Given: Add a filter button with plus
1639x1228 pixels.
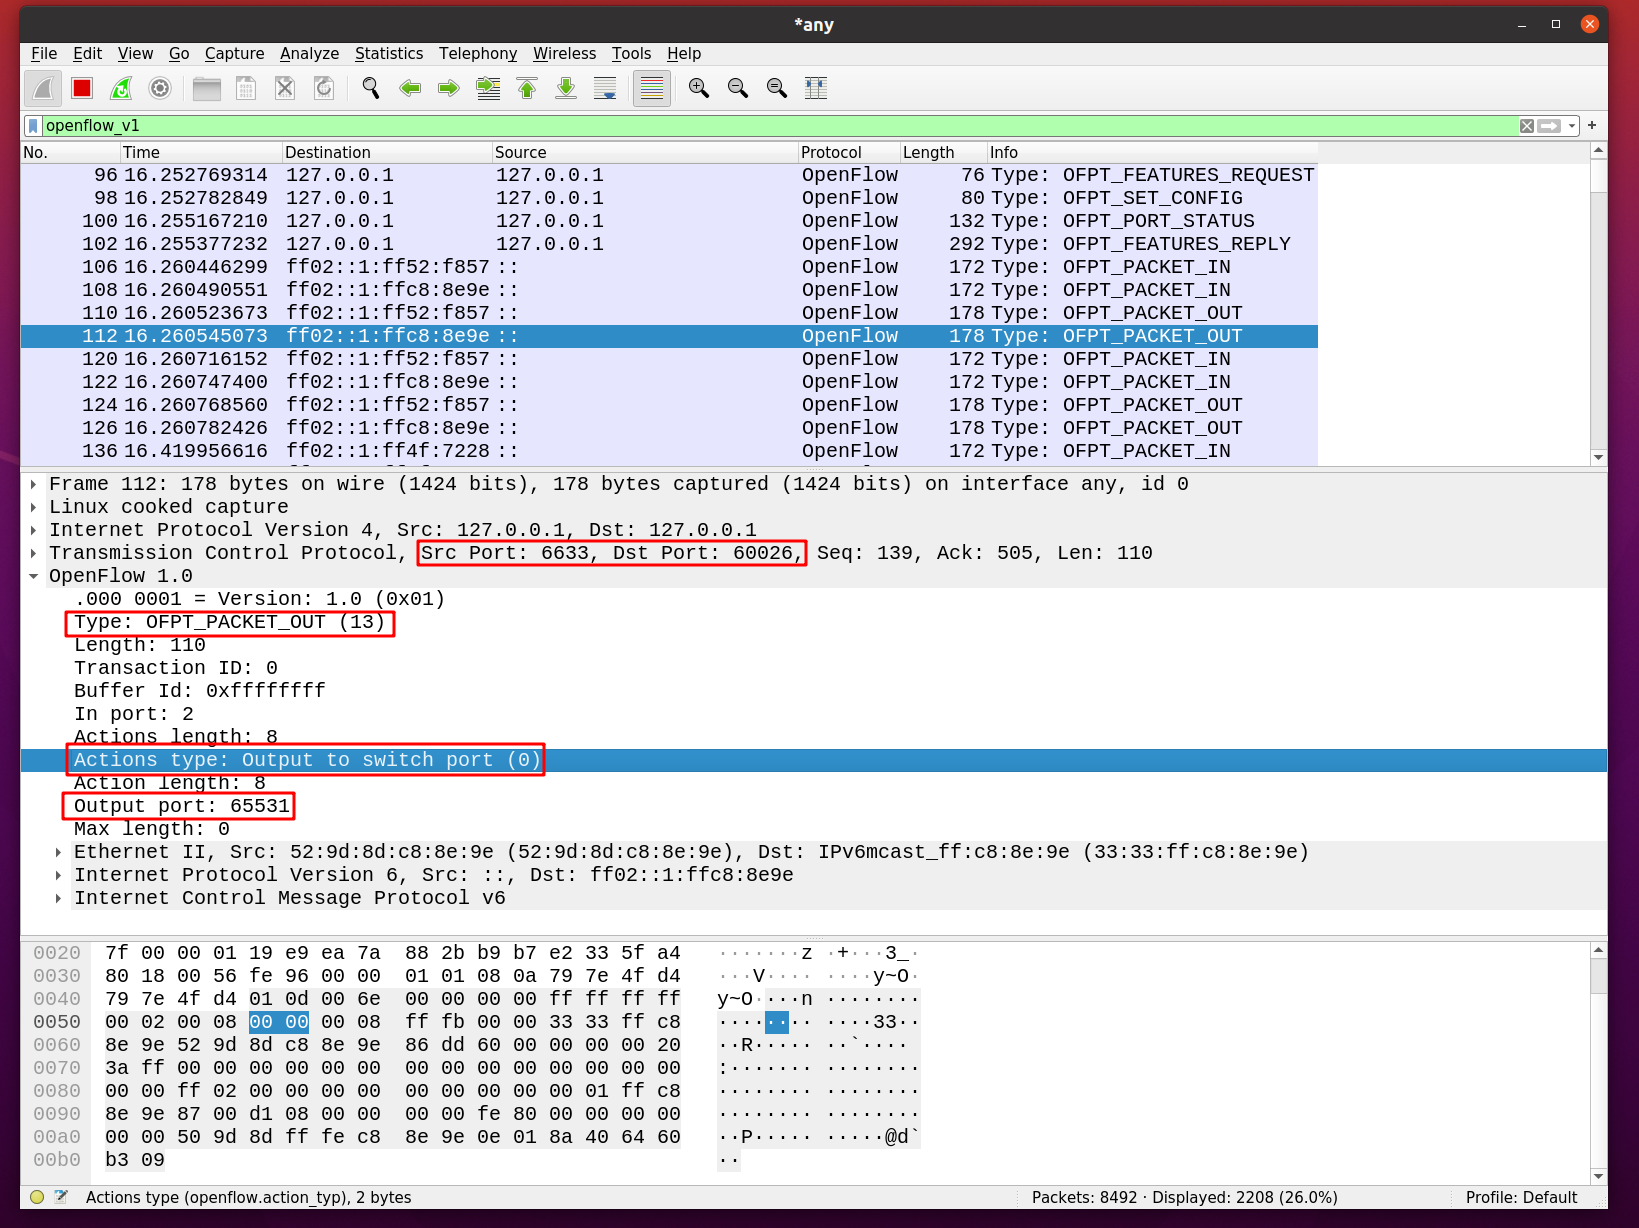Looking at the screenshot, I should click(x=1592, y=126).
